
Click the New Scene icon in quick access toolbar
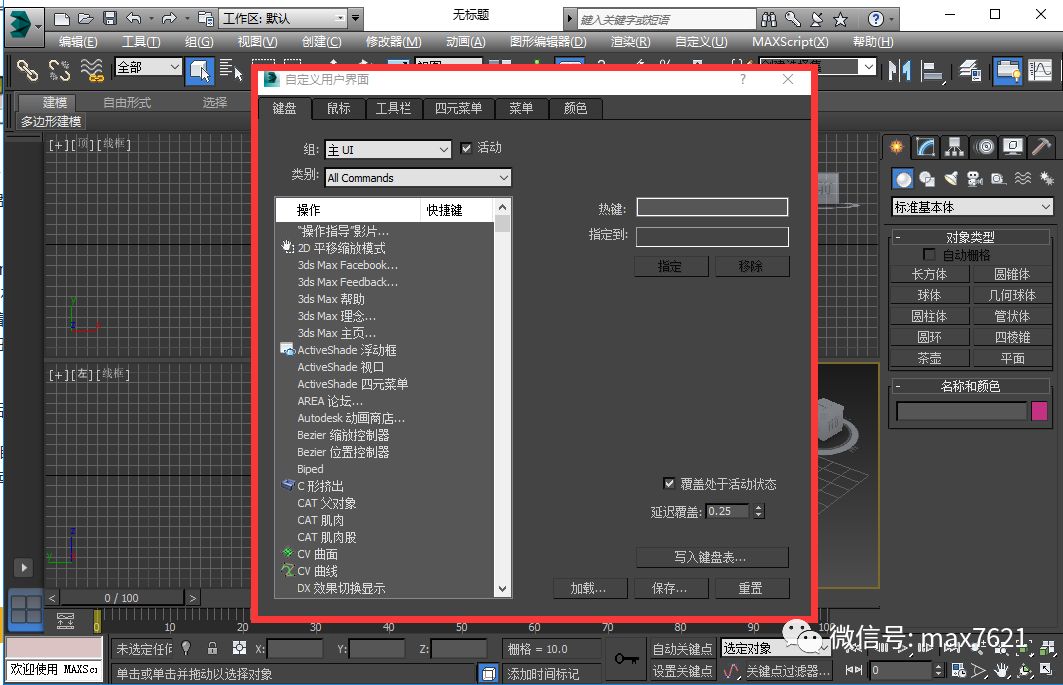tap(62, 18)
